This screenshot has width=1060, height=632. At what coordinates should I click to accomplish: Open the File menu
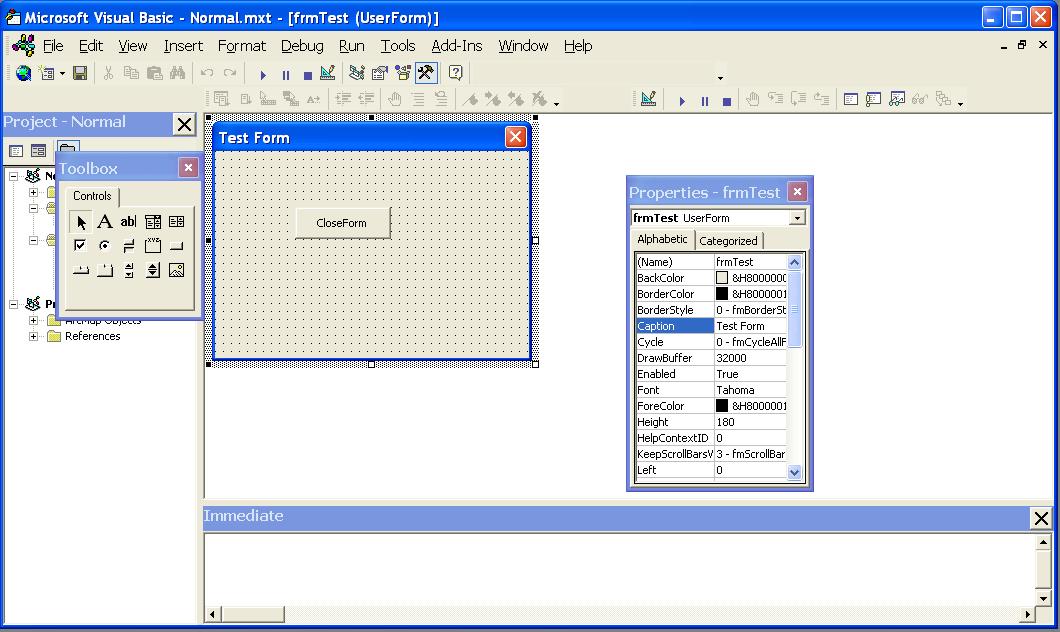click(53, 46)
